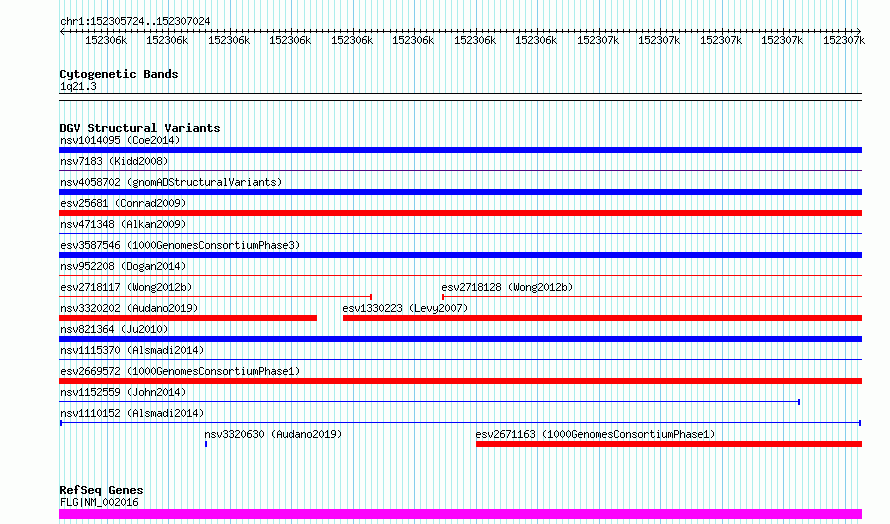This screenshot has height=524, width=890.
Task: Click the thin line of nsv7183
Action: point(460,170)
